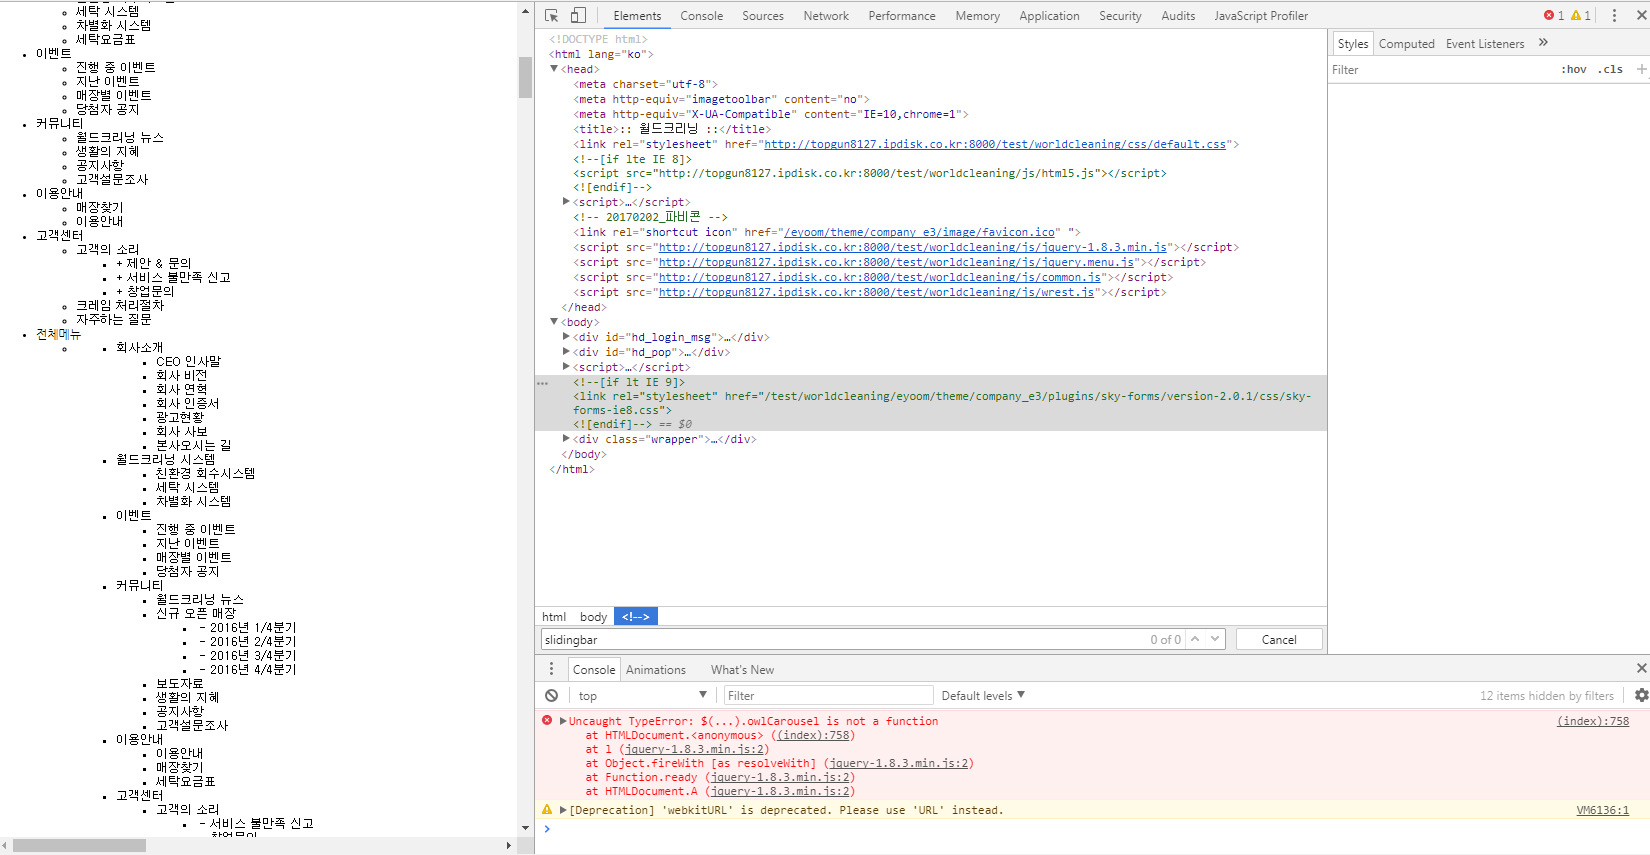The width and height of the screenshot is (1650, 855).
Task: Click the red error count indicator
Action: (x=1554, y=16)
